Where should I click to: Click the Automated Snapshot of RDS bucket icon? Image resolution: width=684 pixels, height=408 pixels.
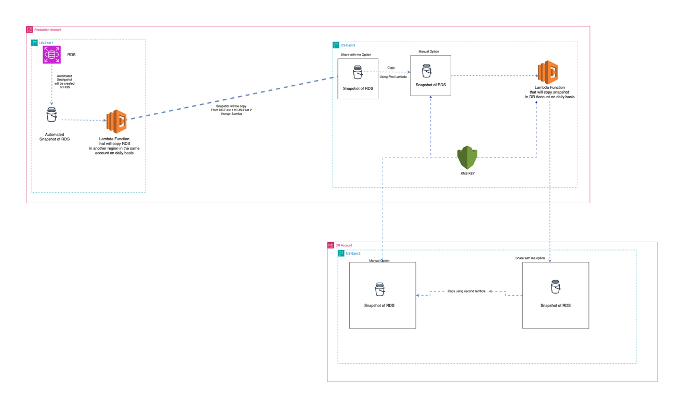51,115
